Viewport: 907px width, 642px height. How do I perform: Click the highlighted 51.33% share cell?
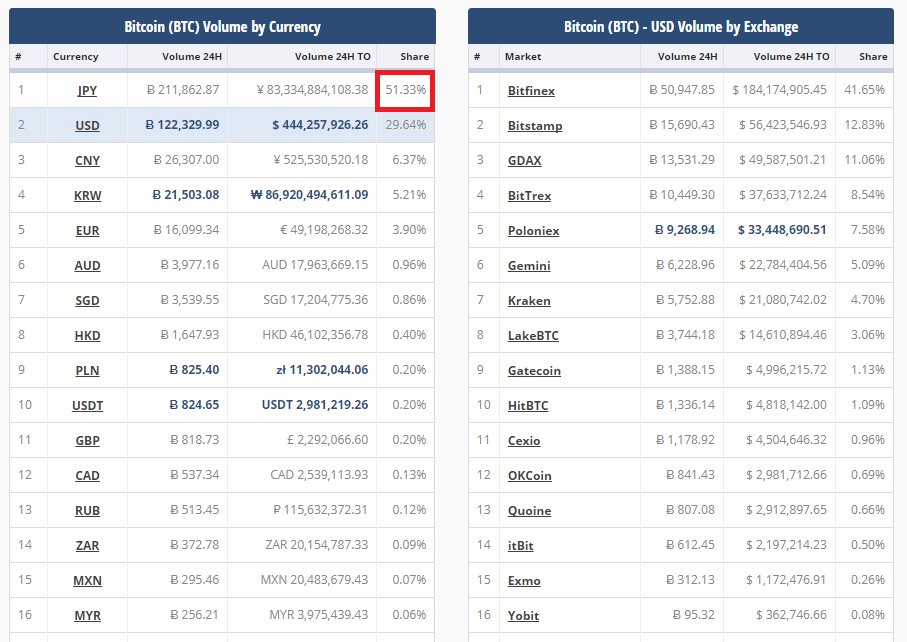click(x=405, y=90)
